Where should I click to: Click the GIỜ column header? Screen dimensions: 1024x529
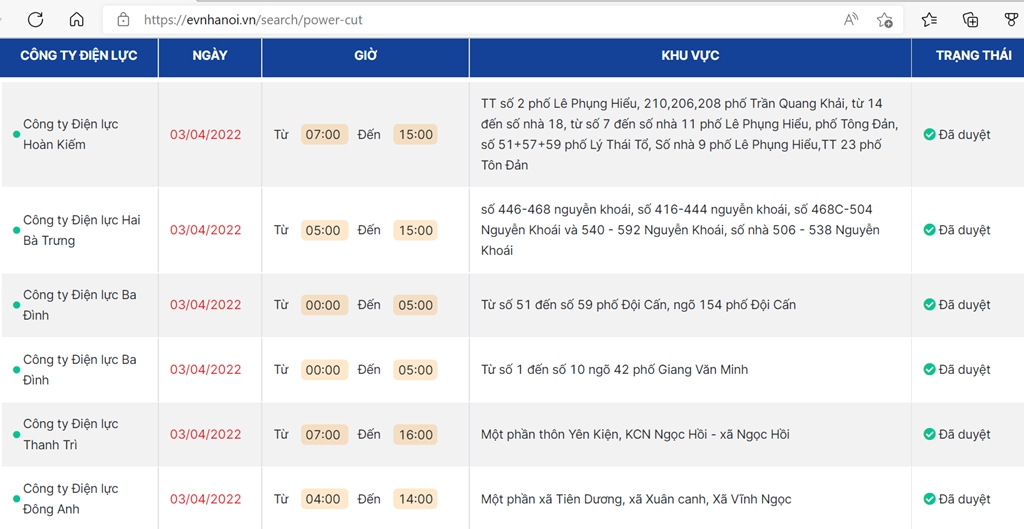click(x=366, y=56)
